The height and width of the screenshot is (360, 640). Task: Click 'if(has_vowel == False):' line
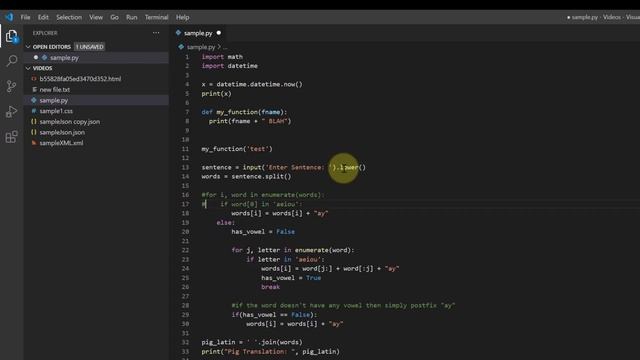click(x=274, y=315)
